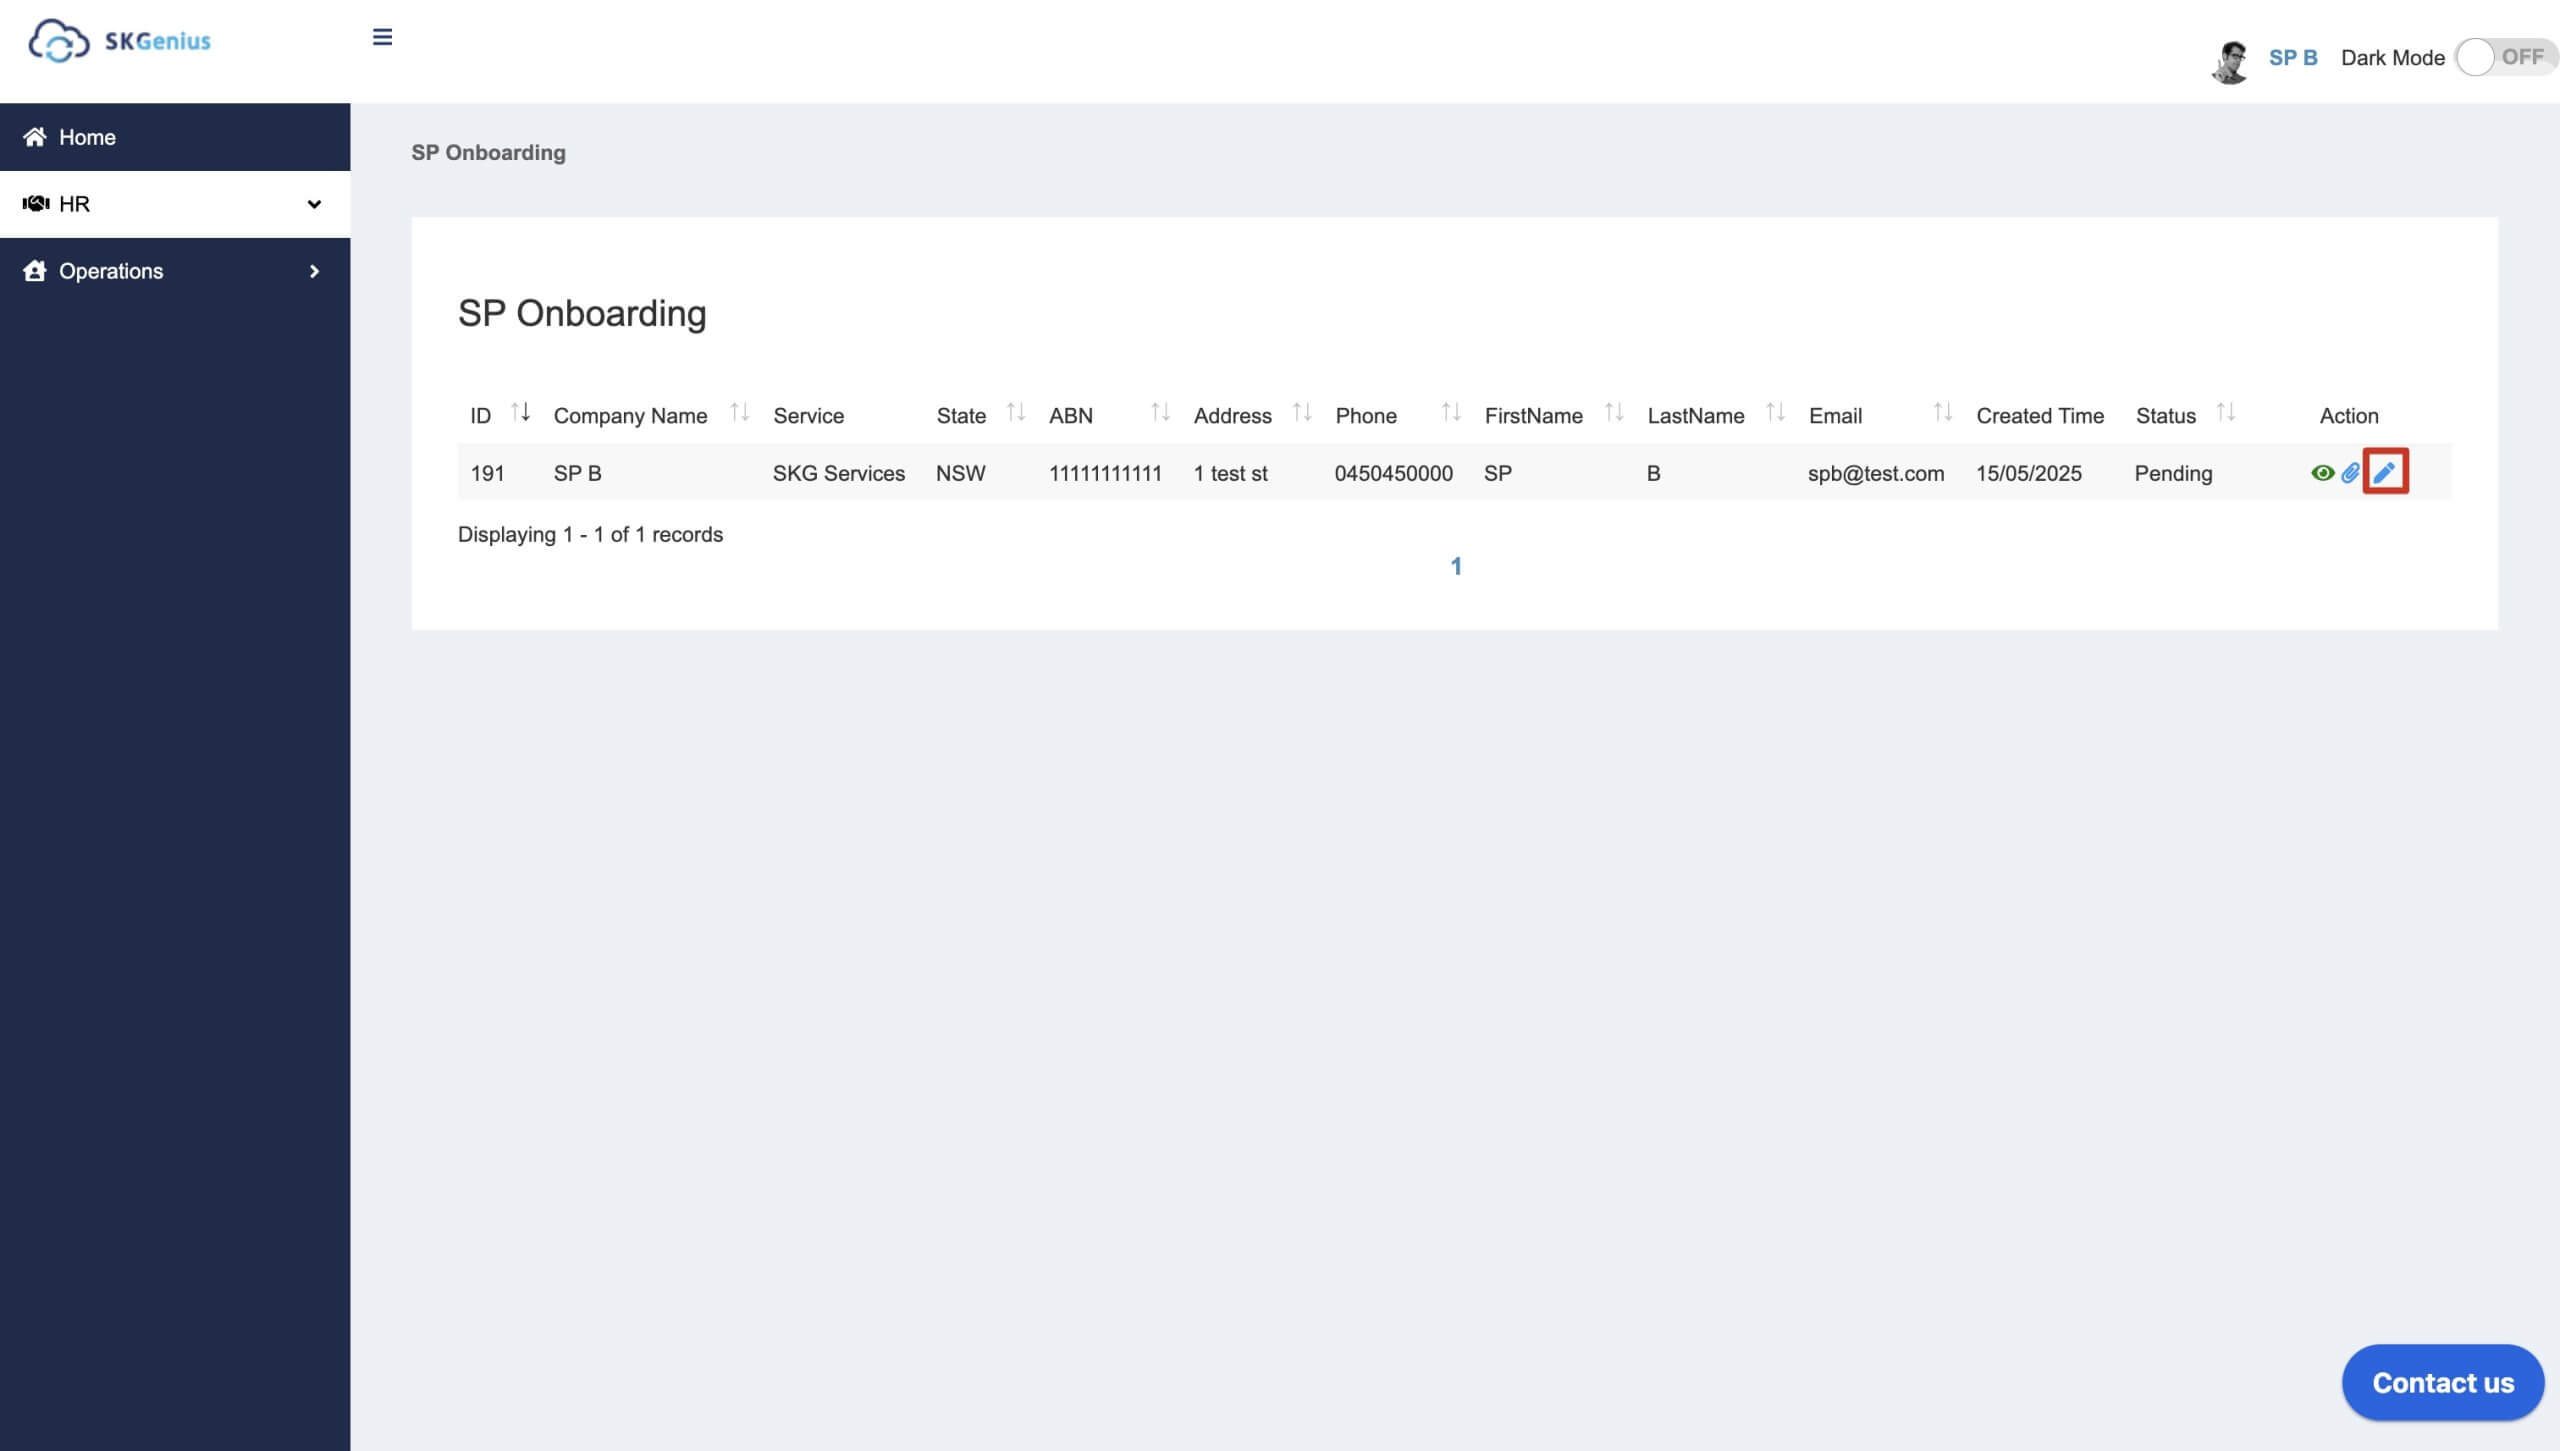The width and height of the screenshot is (2560, 1451).
Task: Click the SP Onboarding breadcrumb
Action: tap(488, 153)
